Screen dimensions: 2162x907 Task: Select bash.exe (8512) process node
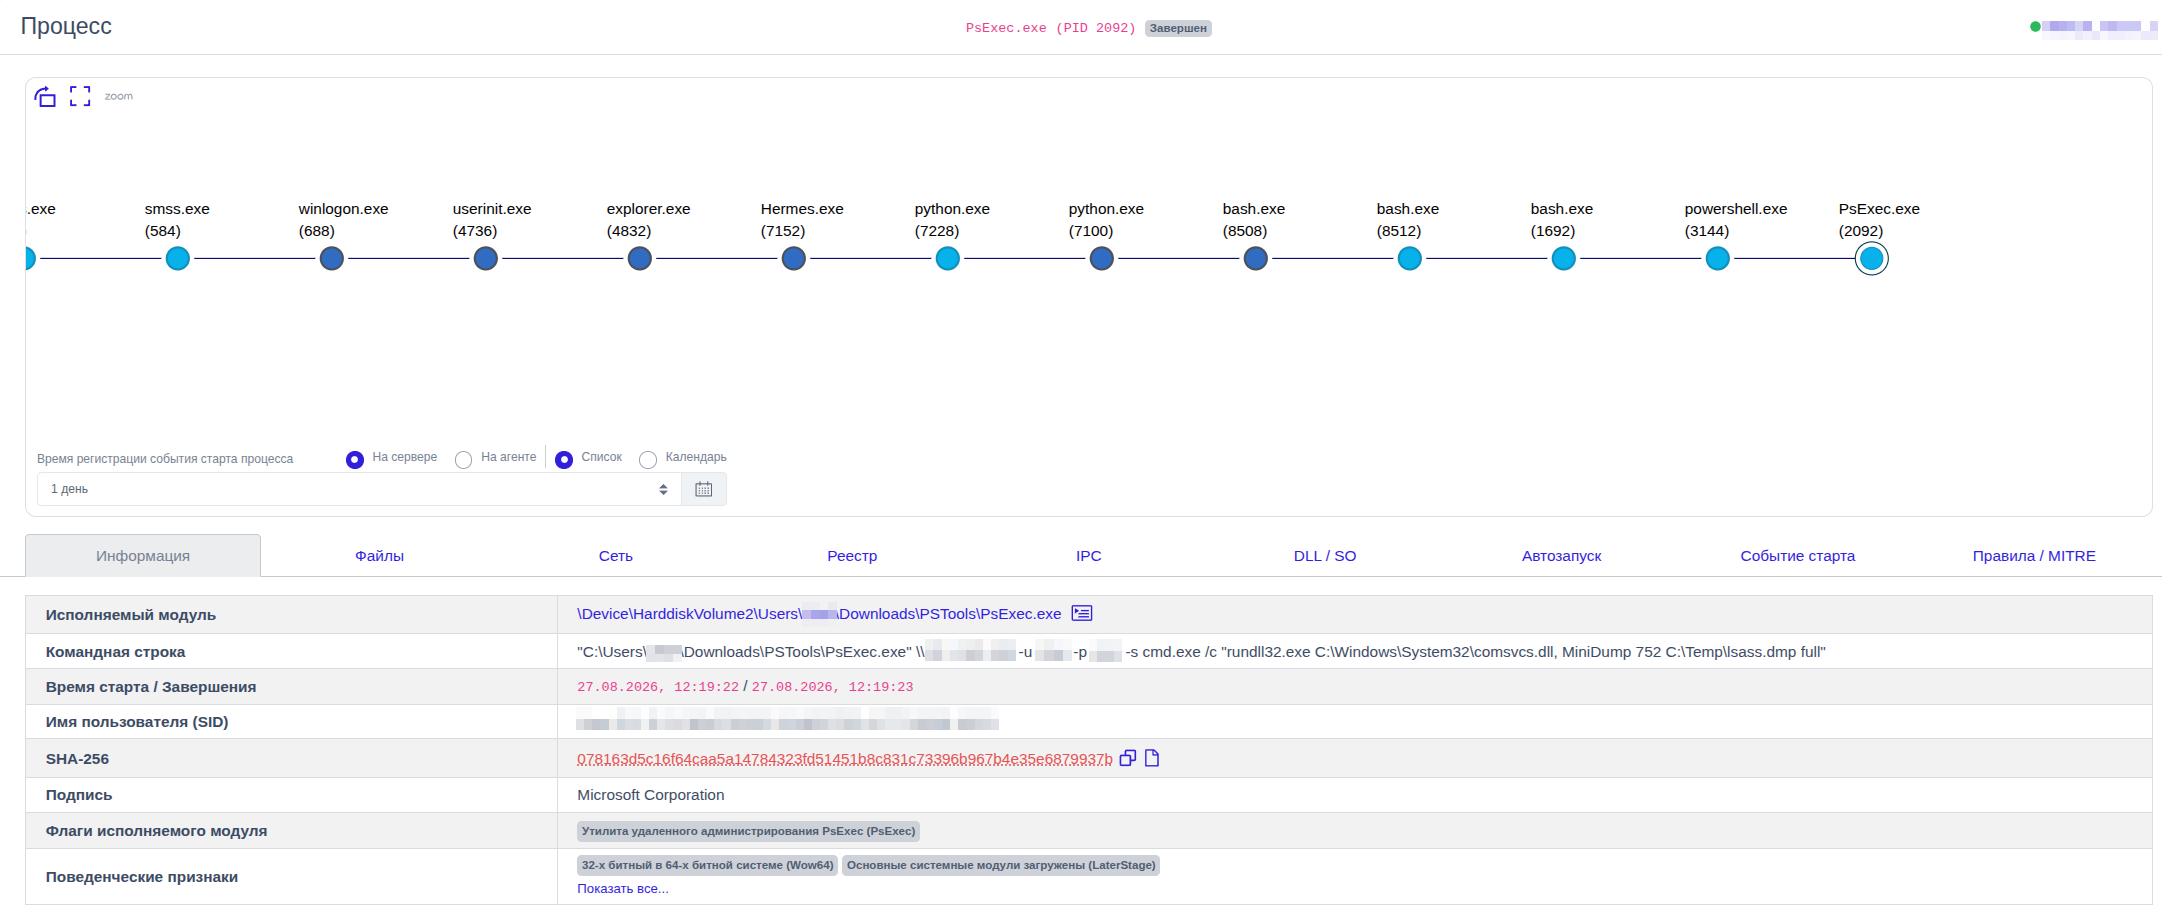point(1410,259)
